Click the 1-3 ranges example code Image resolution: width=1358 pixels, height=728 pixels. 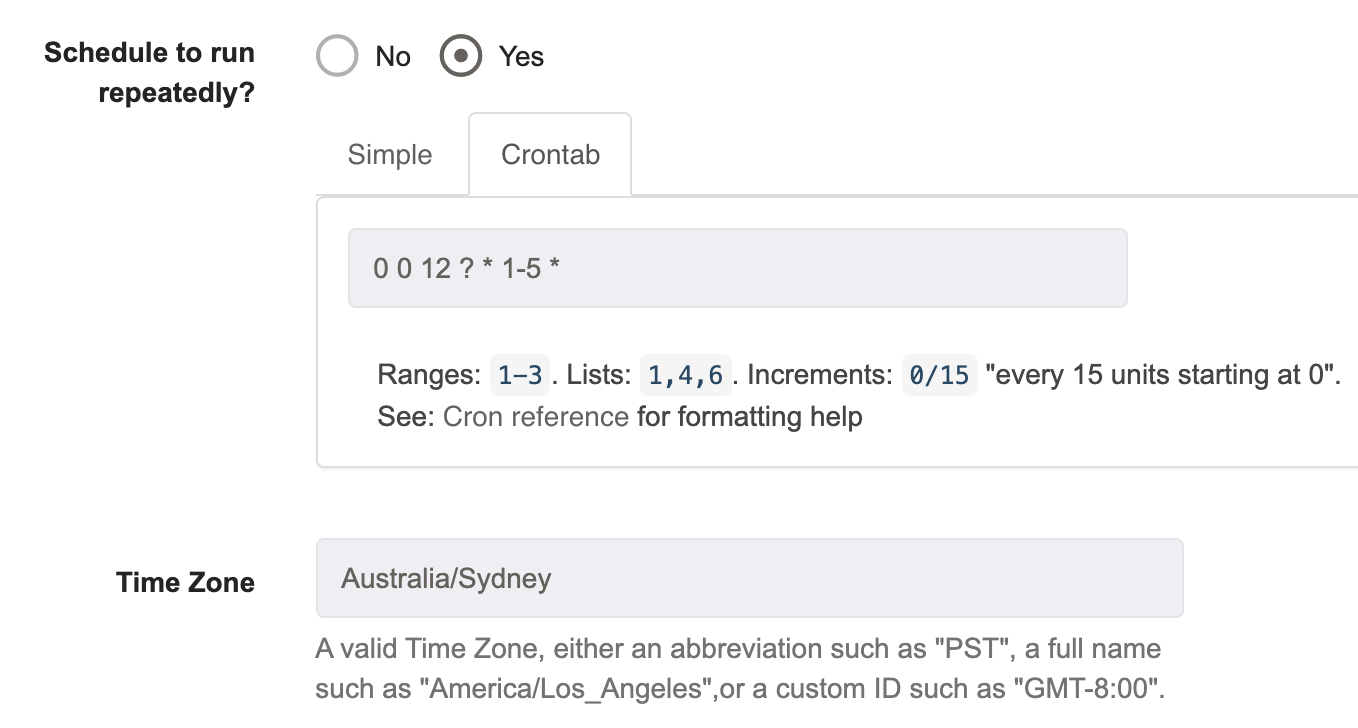520,375
